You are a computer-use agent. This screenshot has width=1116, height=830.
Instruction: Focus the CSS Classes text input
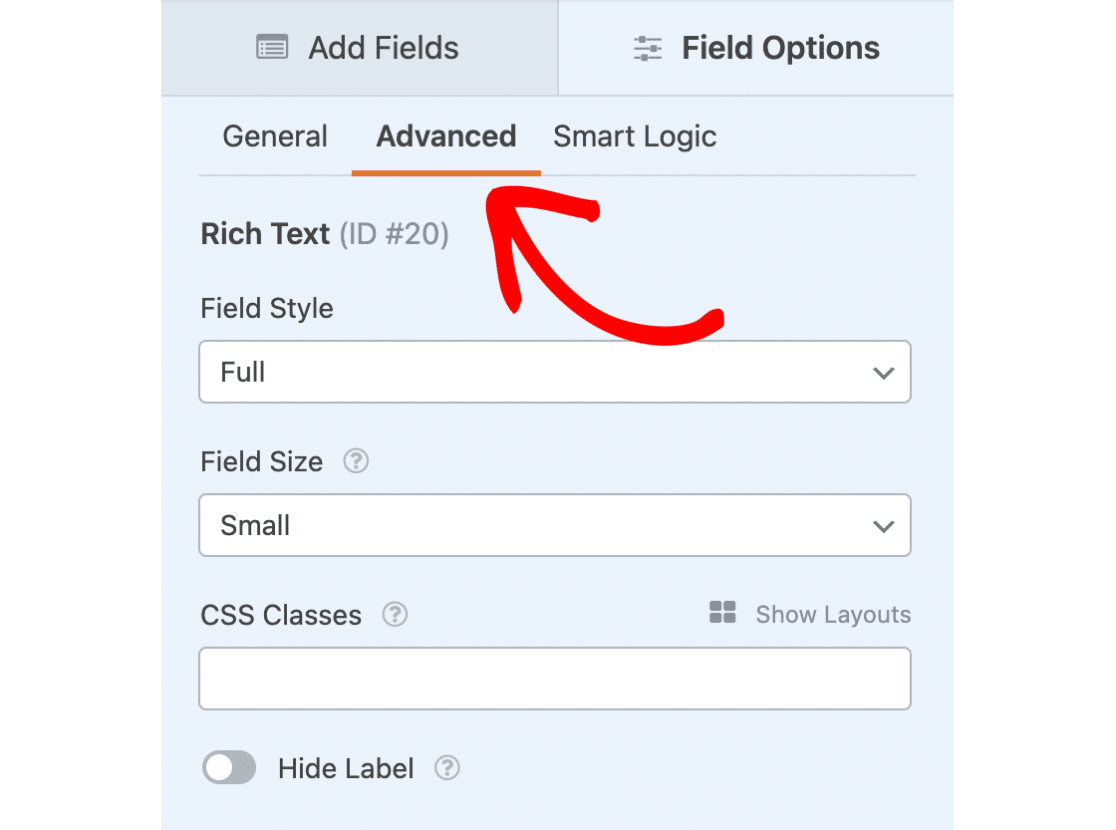coord(554,679)
